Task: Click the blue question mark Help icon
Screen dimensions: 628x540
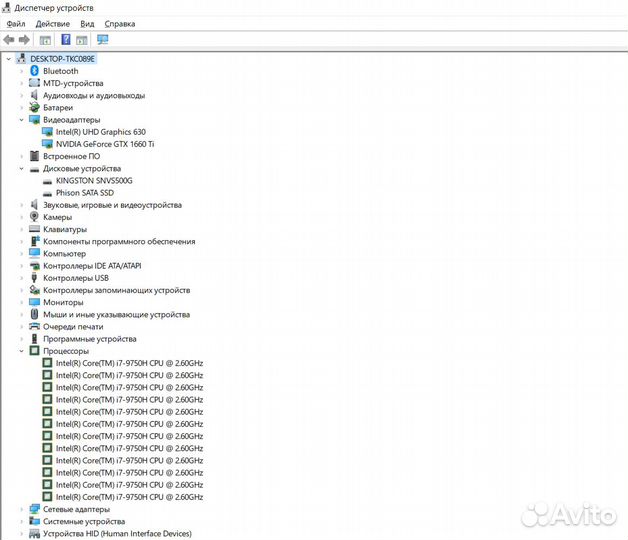Action: click(66, 40)
